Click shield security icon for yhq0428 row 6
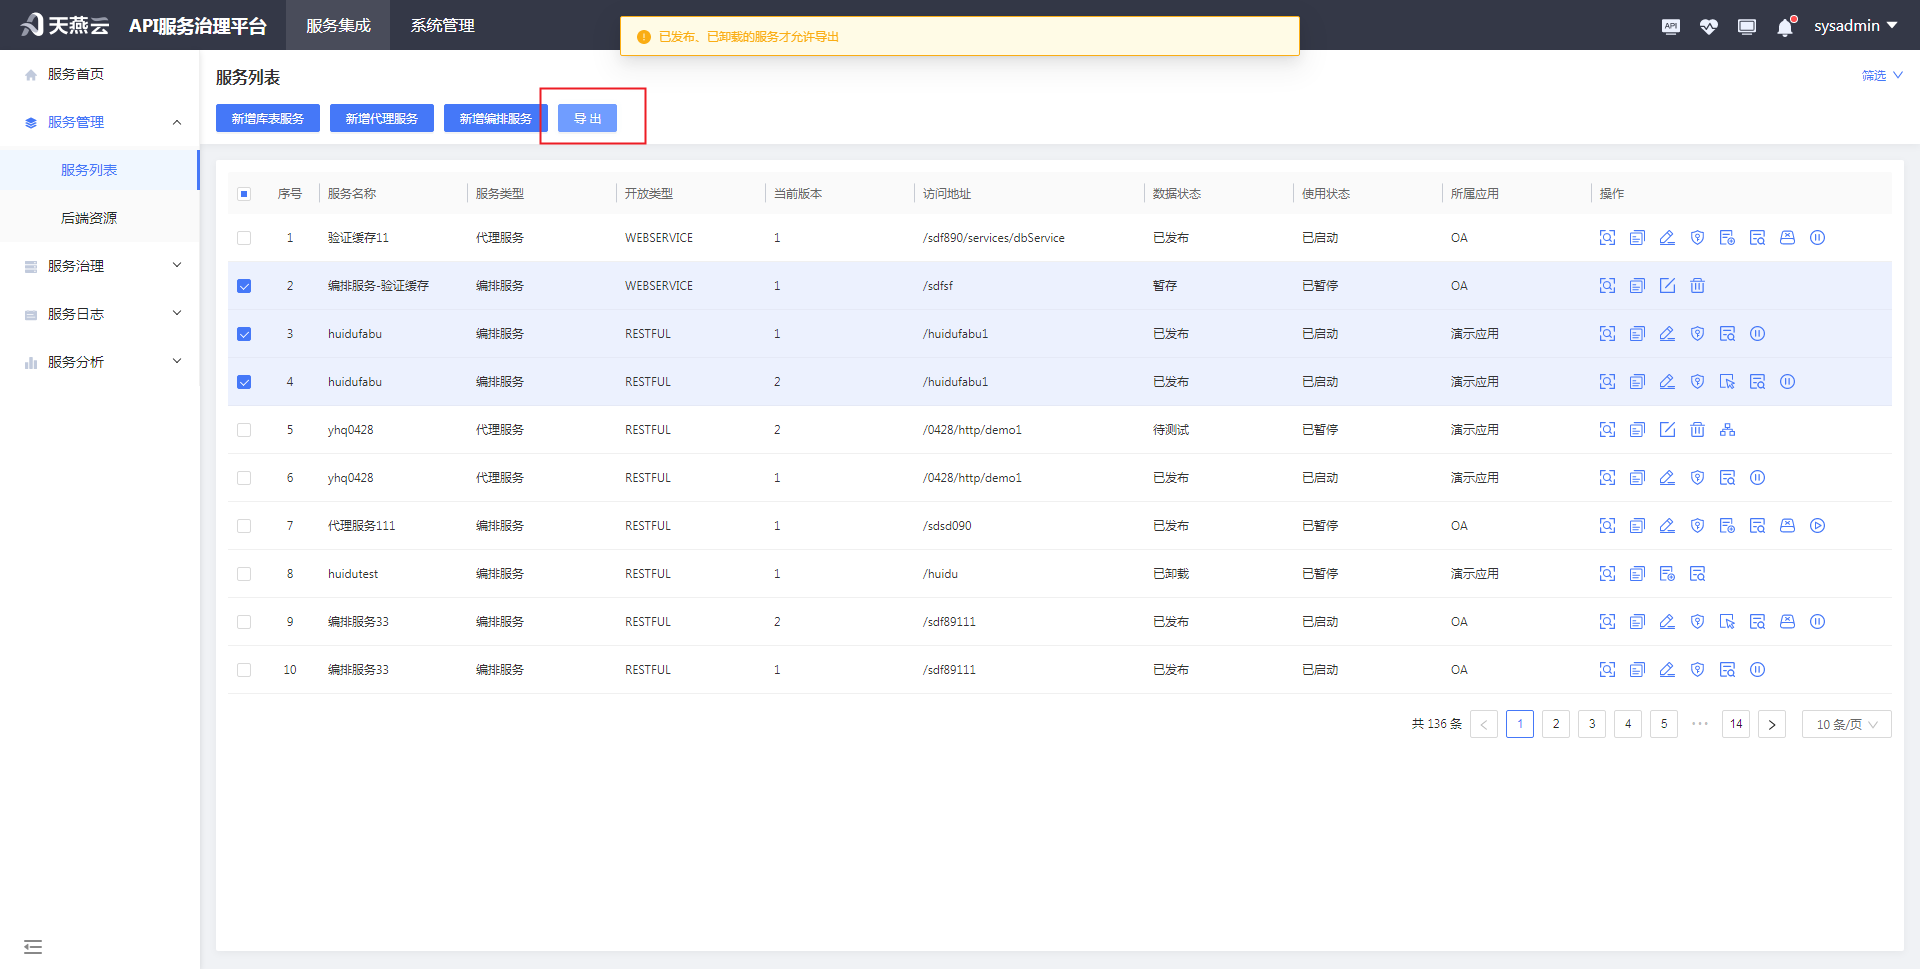1920x969 pixels. tap(1697, 478)
